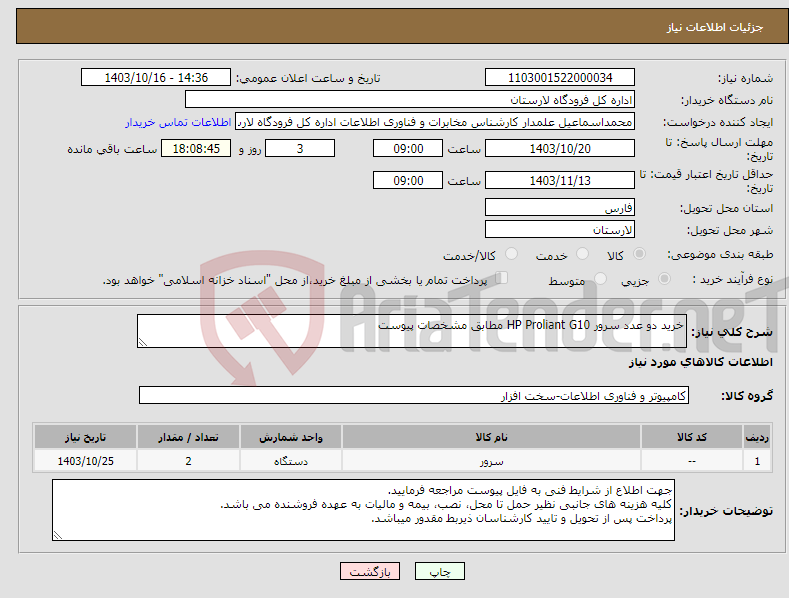Click the resize handle of description box
This screenshot has width=789, height=598.
pos(143,342)
